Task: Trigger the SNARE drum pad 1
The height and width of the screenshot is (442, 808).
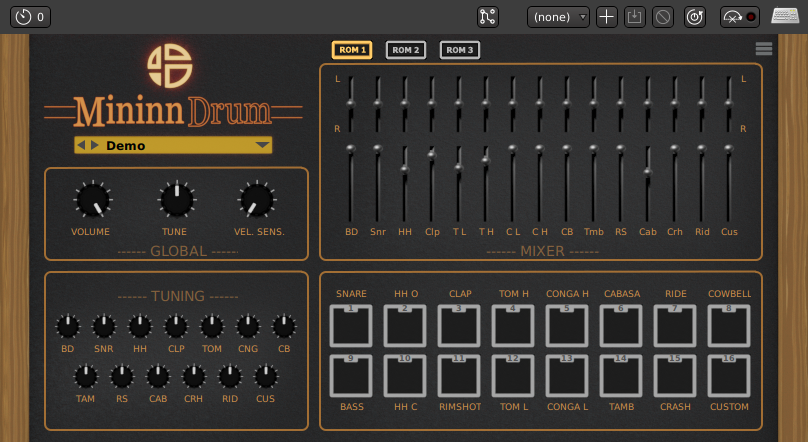Action: pos(351,326)
